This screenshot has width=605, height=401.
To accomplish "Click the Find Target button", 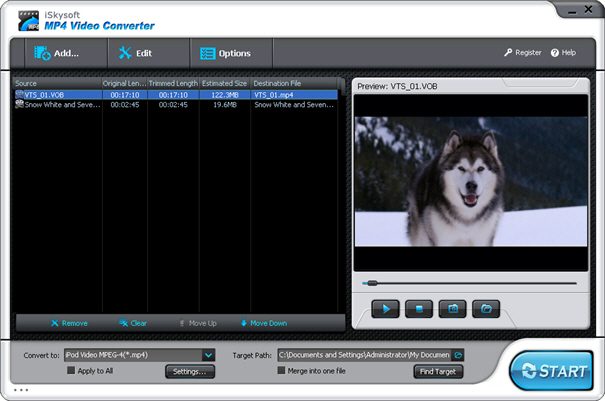I will coord(438,371).
